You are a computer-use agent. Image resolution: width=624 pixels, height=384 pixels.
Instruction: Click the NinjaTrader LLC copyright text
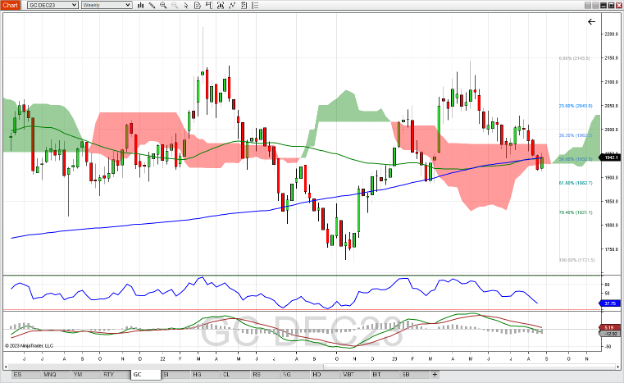point(29,346)
